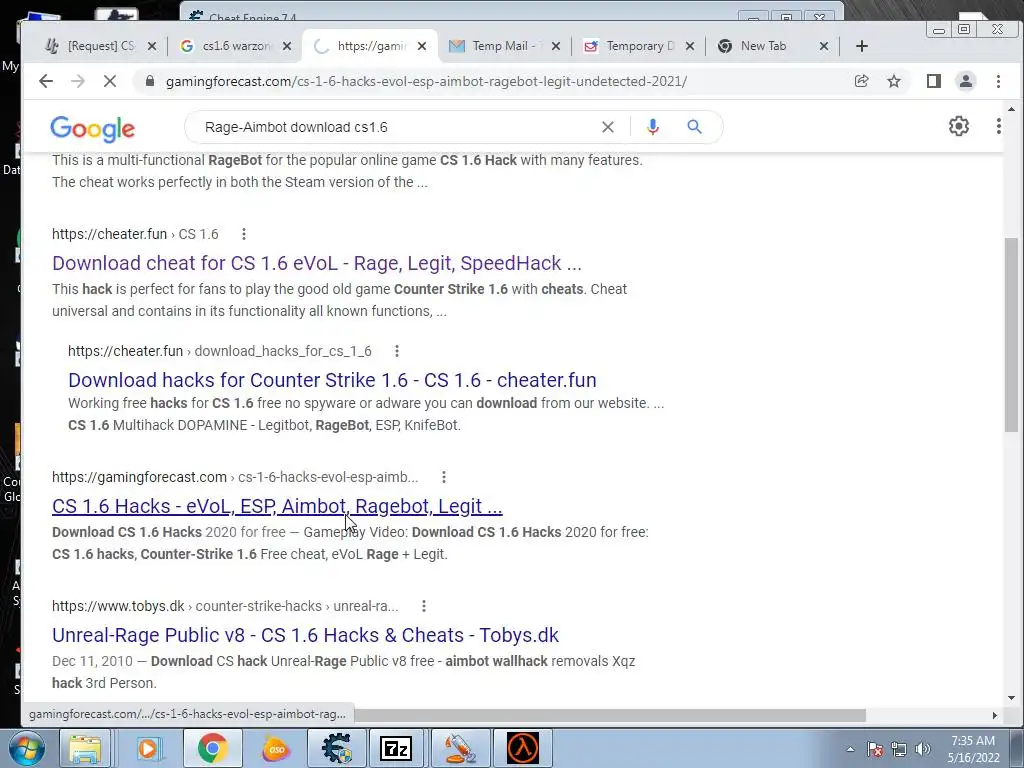Close the New Tab tab

coord(824,46)
